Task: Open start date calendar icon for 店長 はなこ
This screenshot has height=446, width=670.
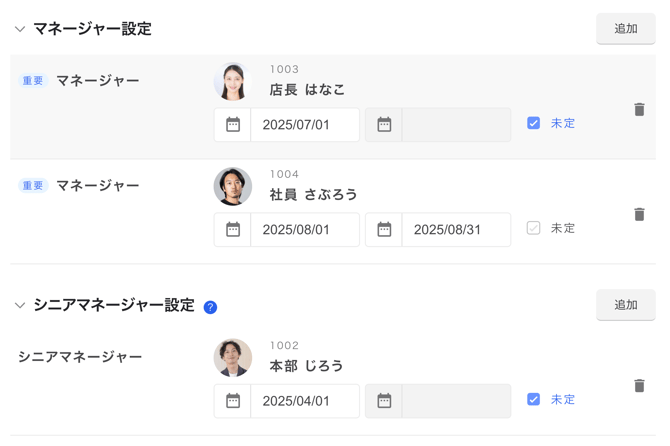Action: tap(233, 125)
